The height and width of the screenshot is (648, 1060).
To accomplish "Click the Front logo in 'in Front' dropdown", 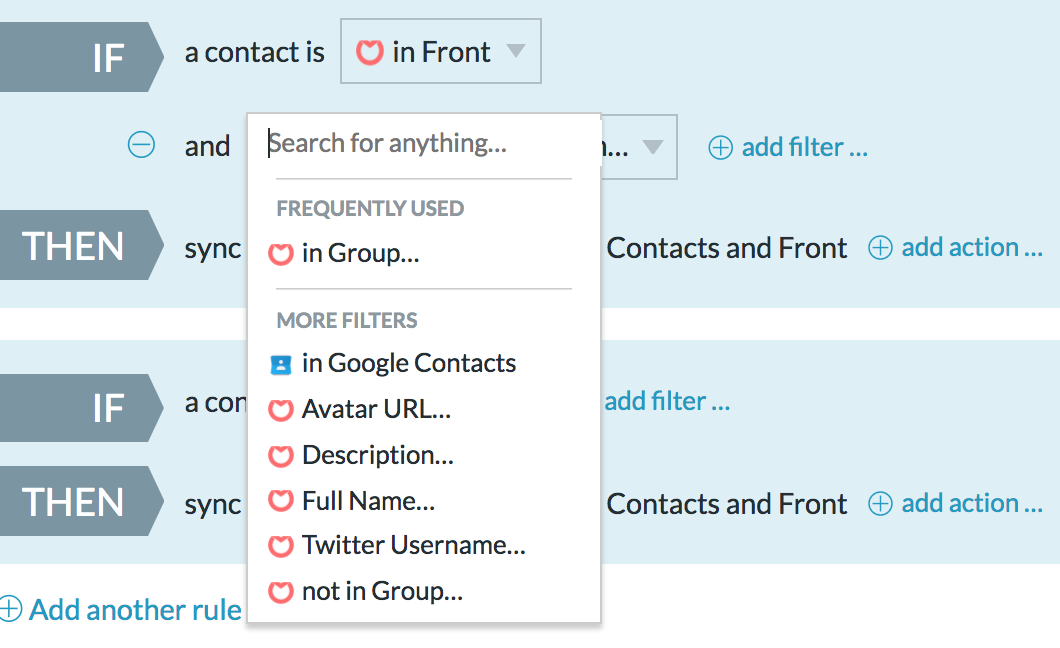I will point(369,52).
